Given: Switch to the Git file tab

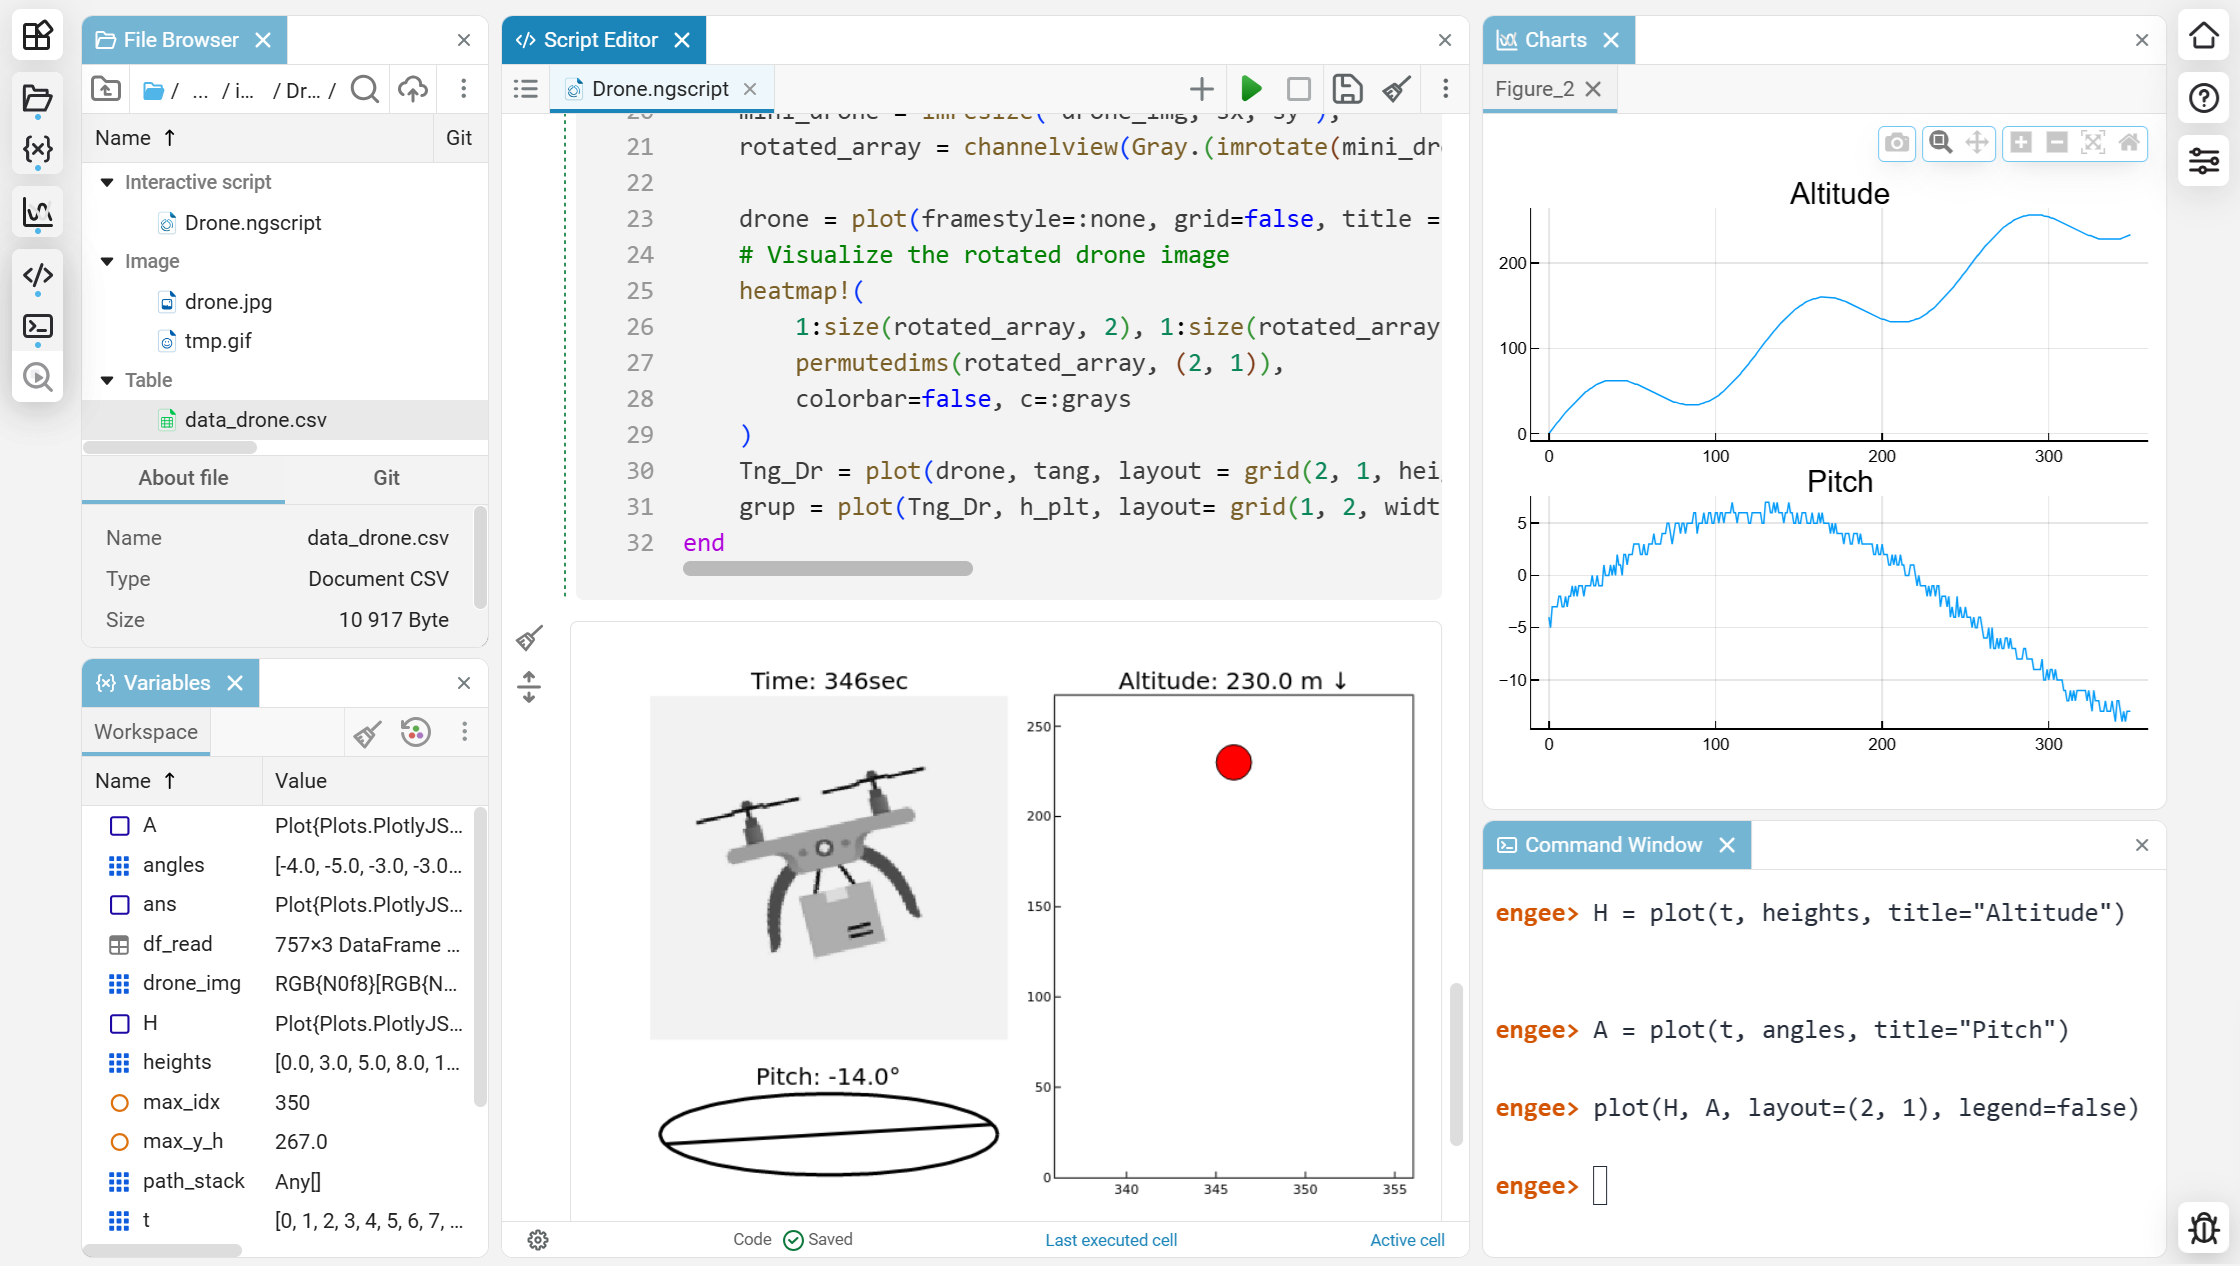Looking at the screenshot, I should tap(386, 478).
